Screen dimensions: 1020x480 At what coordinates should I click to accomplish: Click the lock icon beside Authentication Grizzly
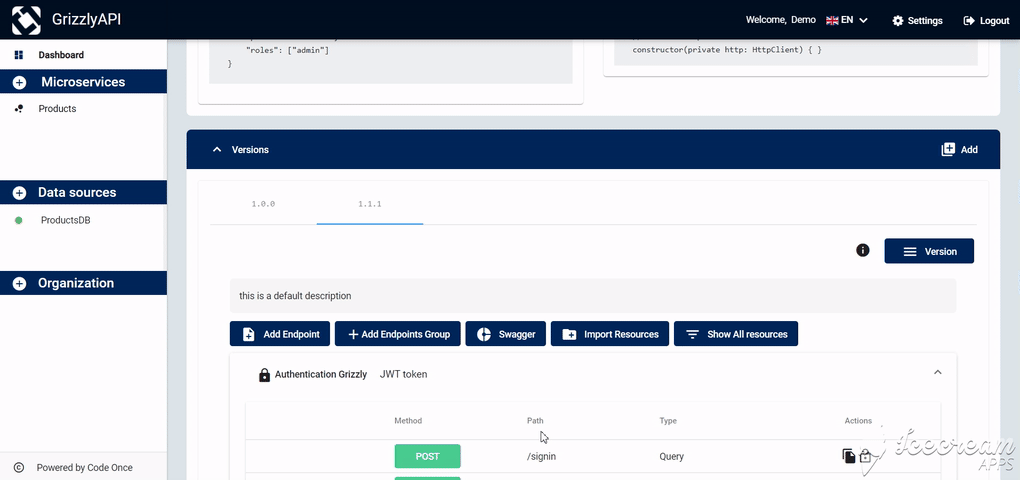pyautogui.click(x=264, y=375)
